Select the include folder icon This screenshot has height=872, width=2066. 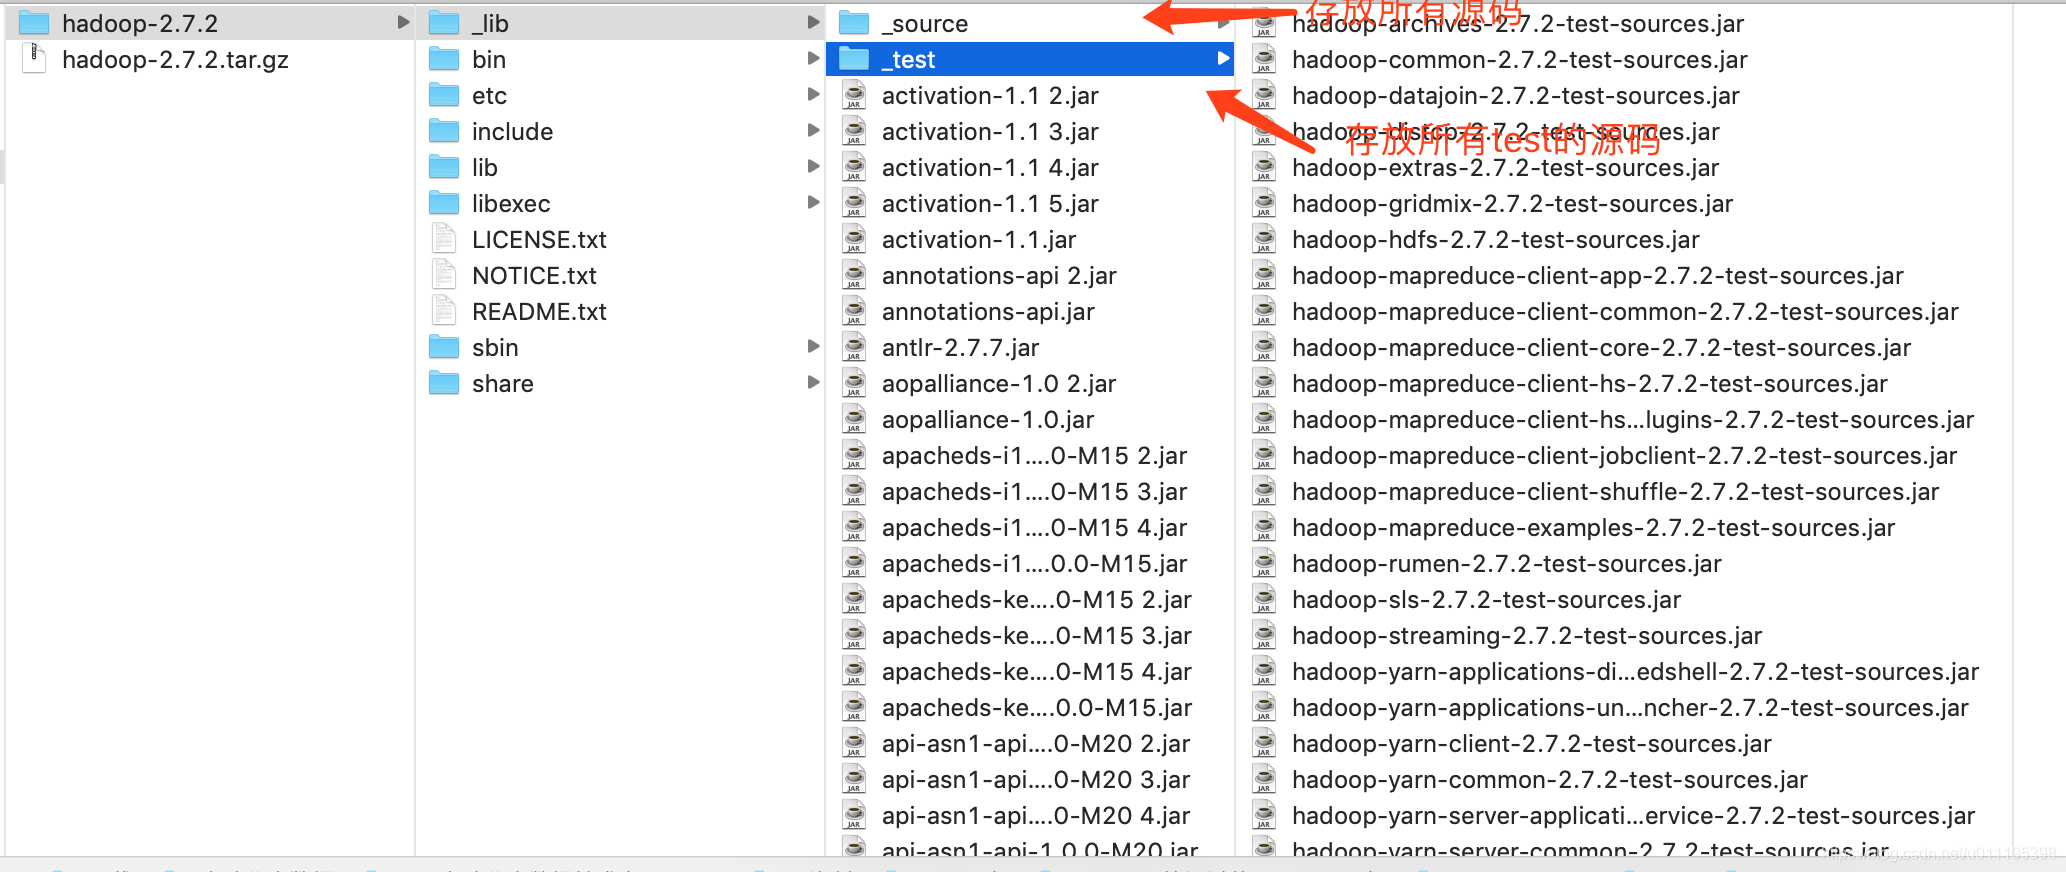pos(444,131)
